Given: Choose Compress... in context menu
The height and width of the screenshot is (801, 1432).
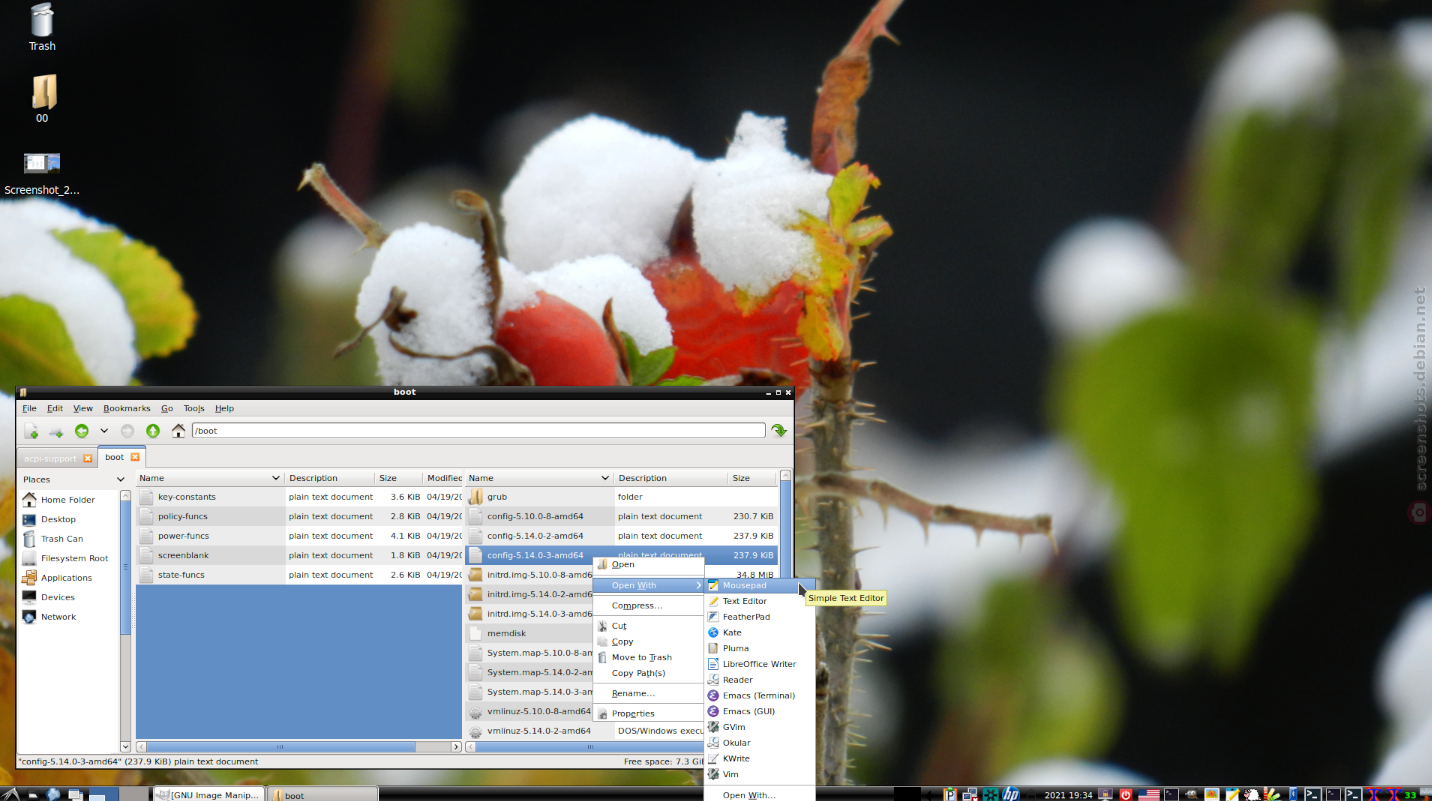Looking at the screenshot, I should tap(648, 606).
